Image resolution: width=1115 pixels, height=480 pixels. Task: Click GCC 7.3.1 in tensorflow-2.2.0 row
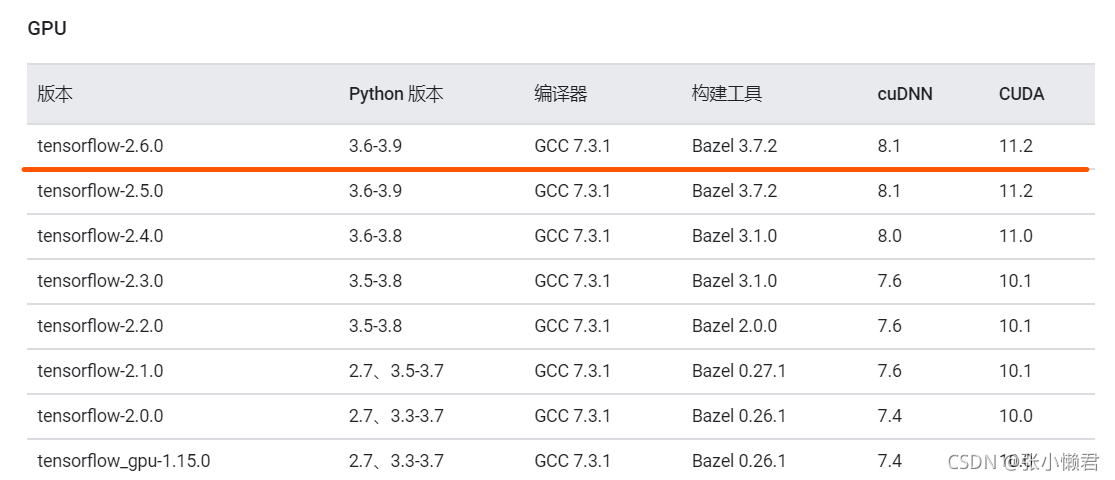point(572,326)
